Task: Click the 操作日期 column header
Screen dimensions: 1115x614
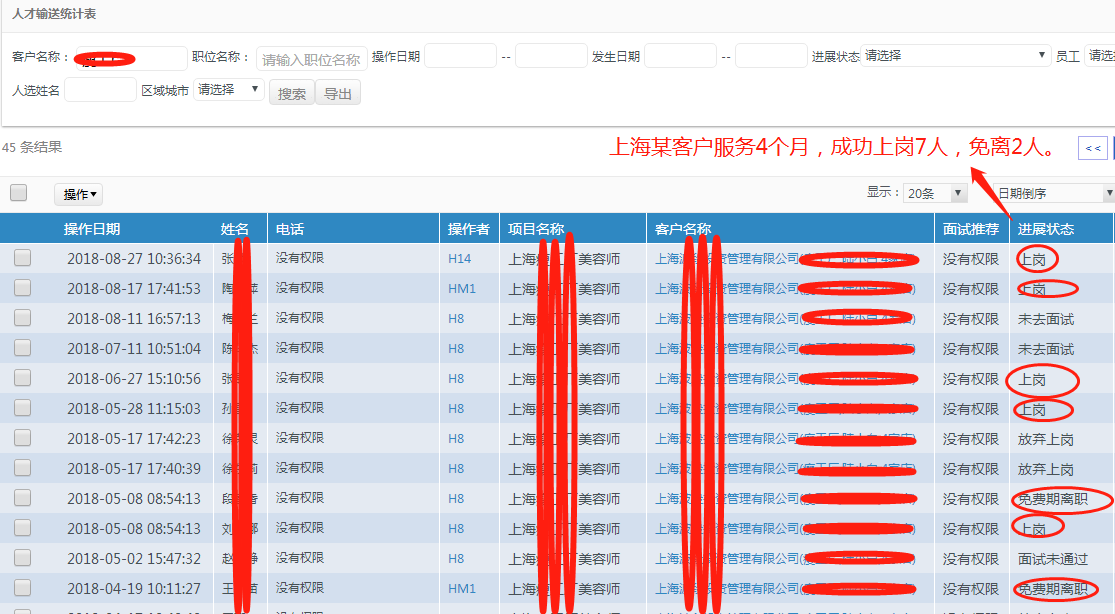Action: click(92, 229)
